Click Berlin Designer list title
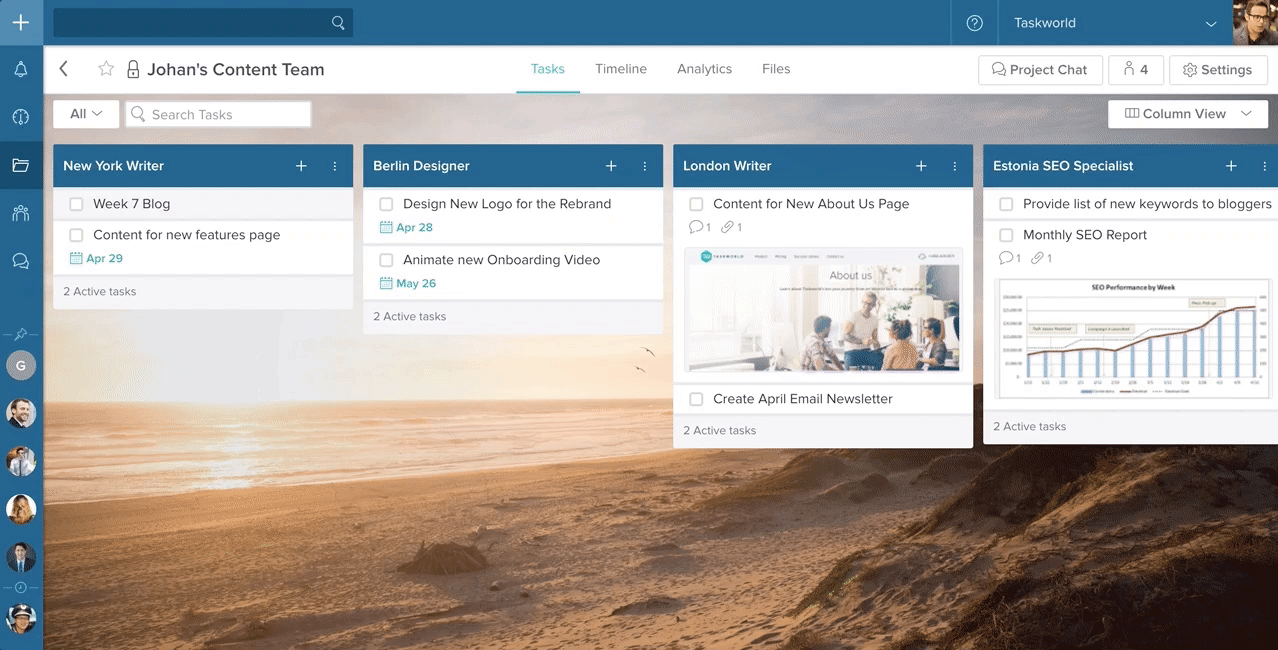Image resolution: width=1278 pixels, height=650 pixels. 421,166
